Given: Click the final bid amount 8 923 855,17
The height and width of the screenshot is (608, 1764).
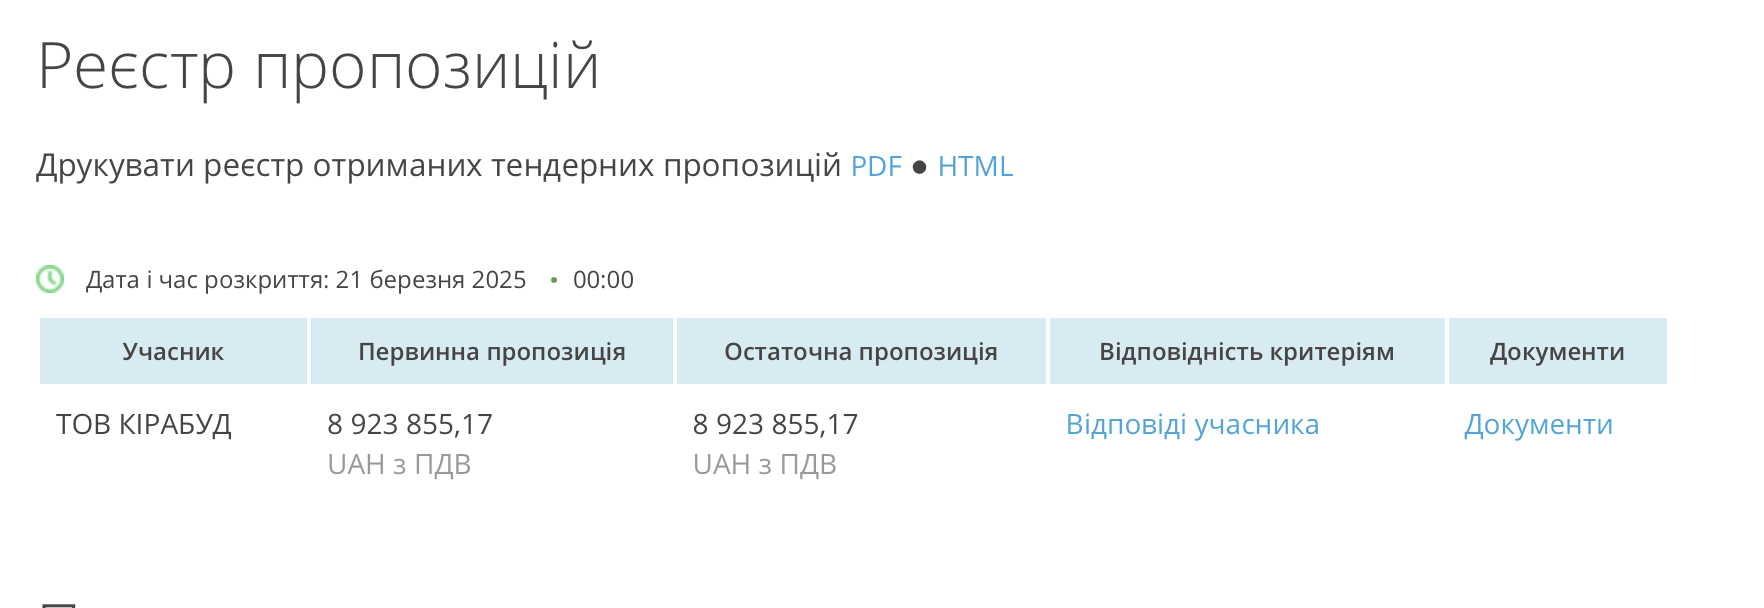Looking at the screenshot, I should [x=775, y=425].
